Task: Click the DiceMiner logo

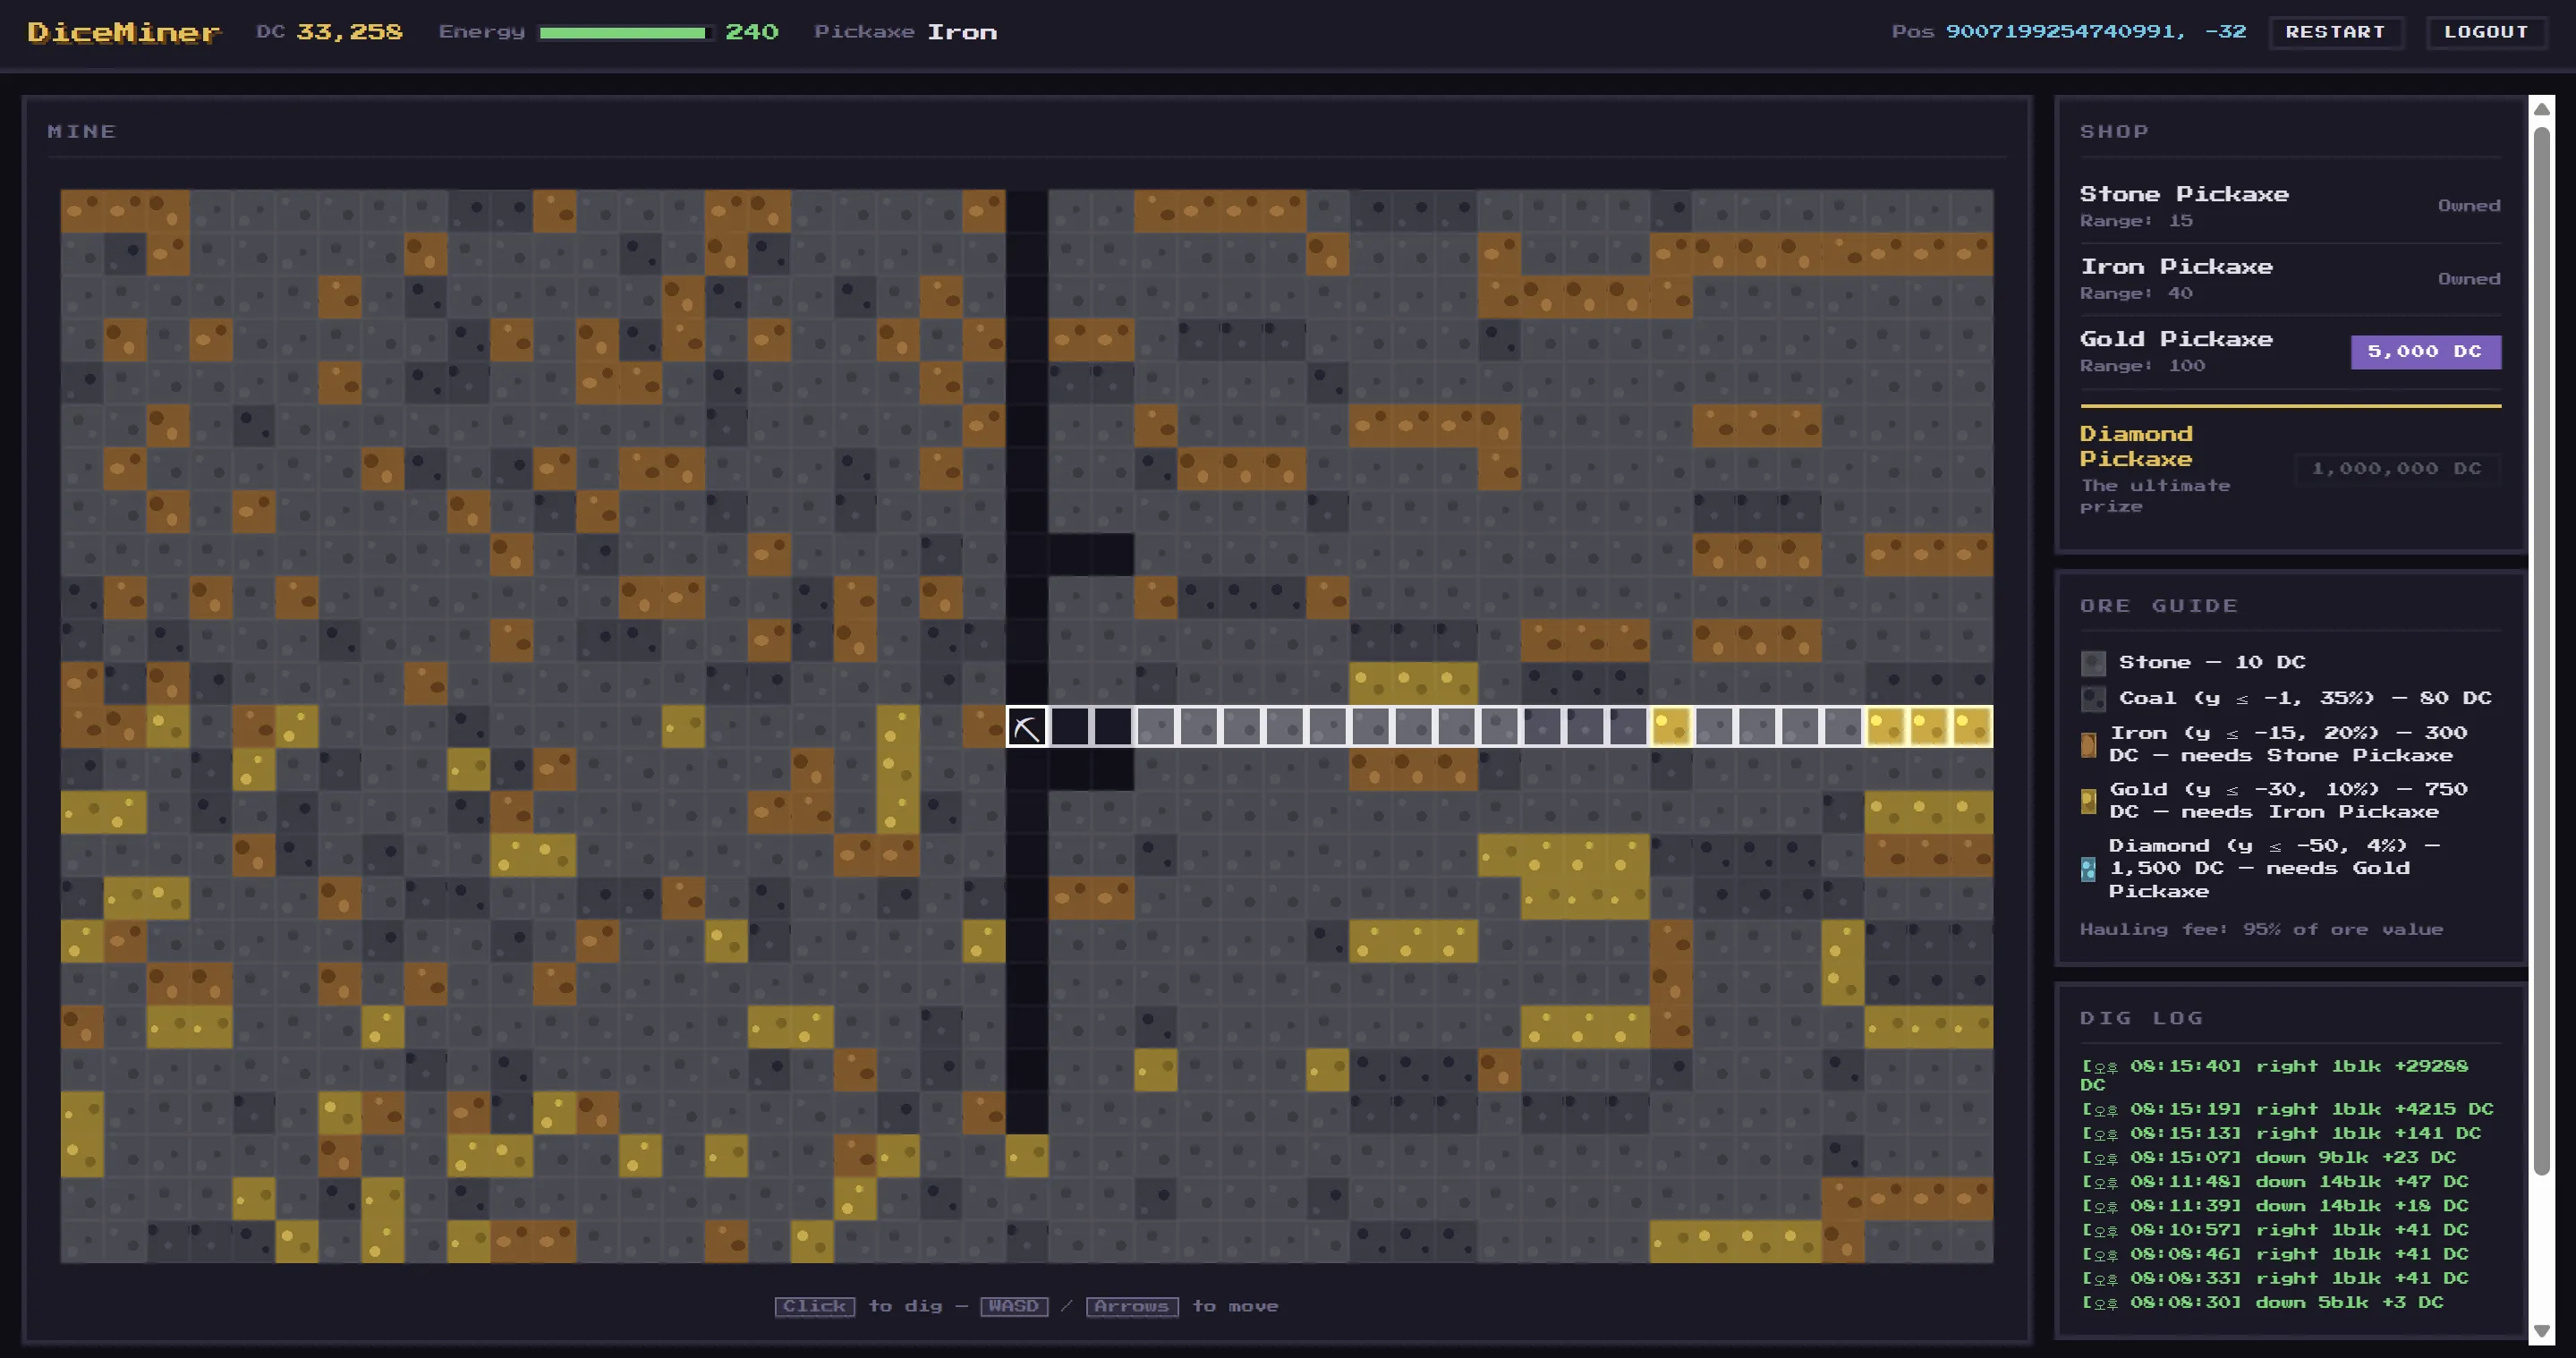Action: (124, 32)
